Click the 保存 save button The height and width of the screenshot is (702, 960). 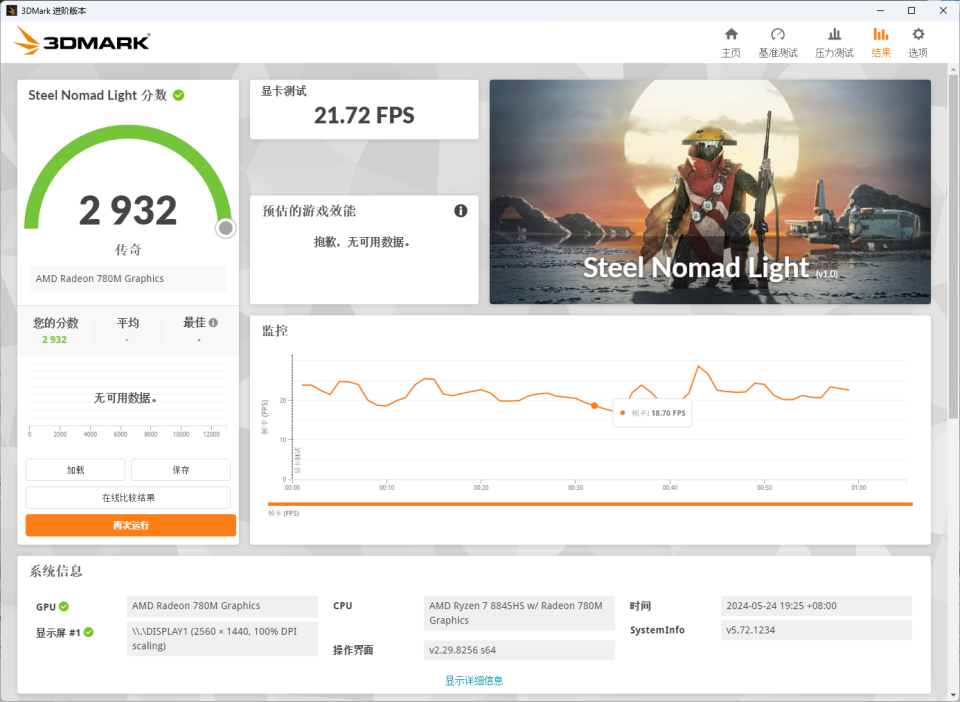pos(180,469)
